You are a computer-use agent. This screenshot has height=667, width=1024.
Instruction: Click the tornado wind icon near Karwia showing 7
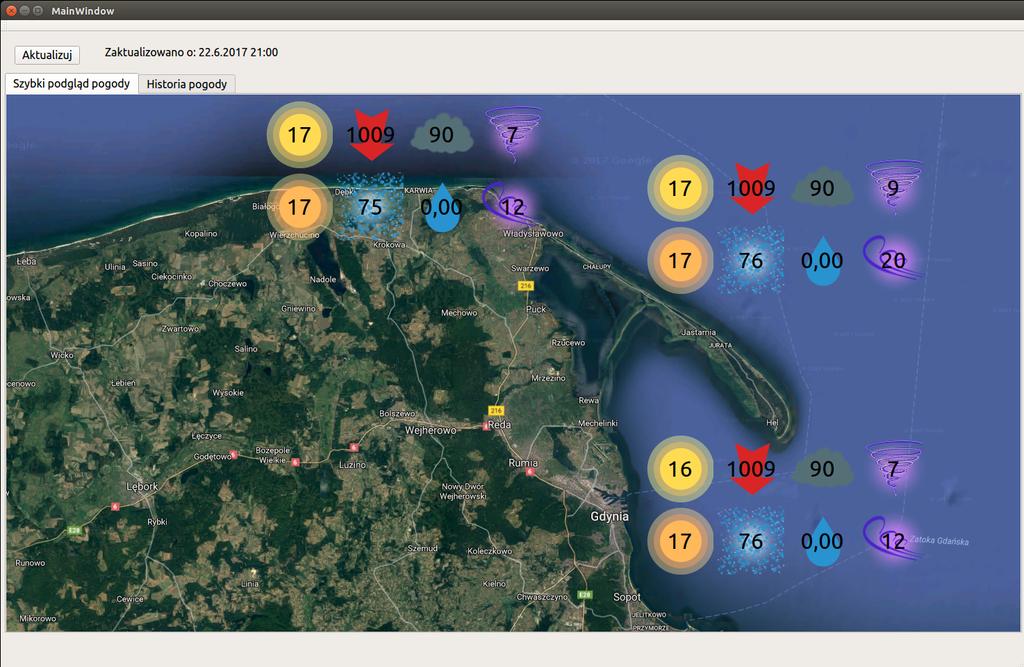coord(513,134)
